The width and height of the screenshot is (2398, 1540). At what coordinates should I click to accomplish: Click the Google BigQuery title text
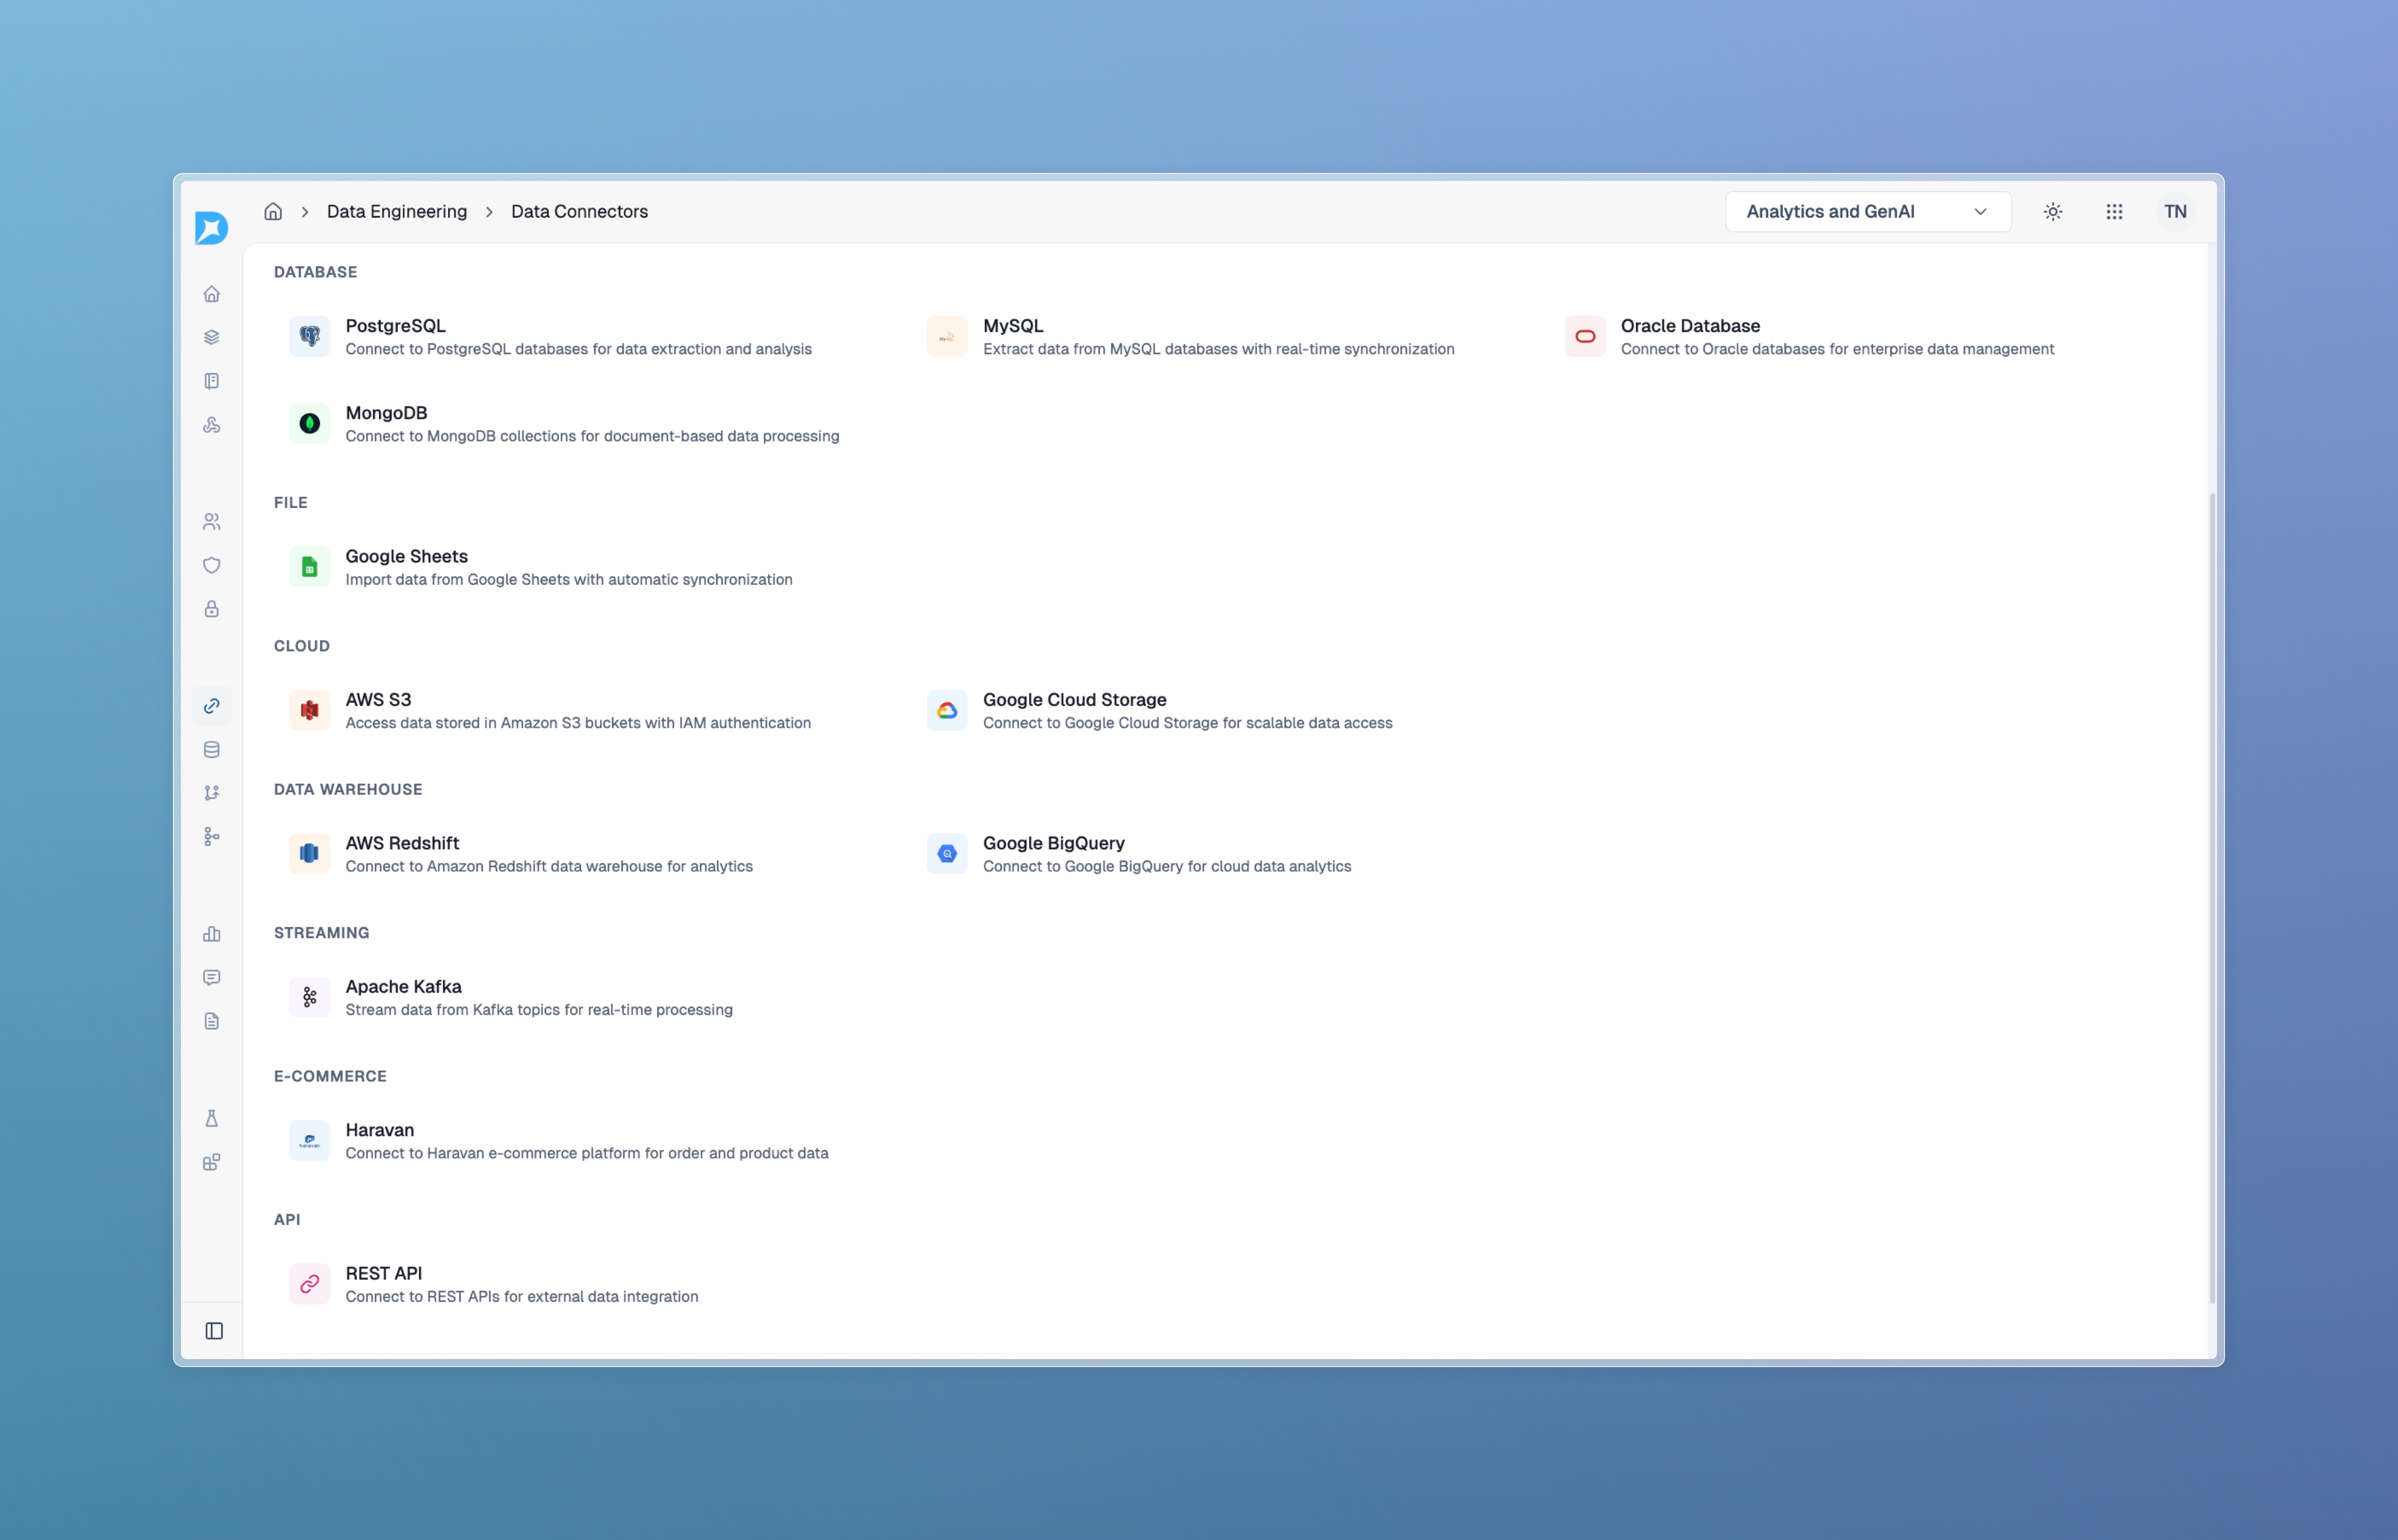pyautogui.click(x=1053, y=843)
